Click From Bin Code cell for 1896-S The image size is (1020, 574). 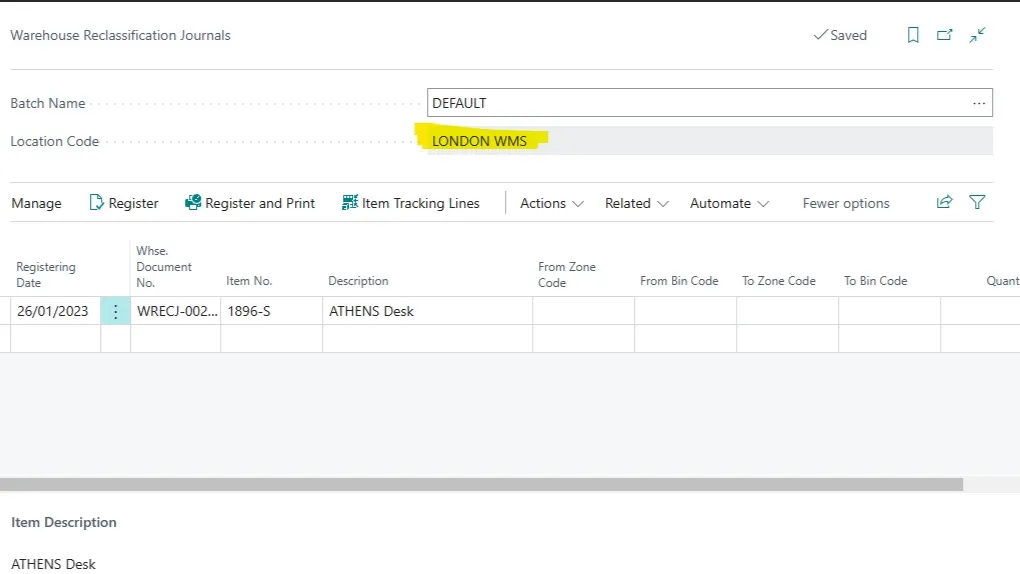(686, 311)
